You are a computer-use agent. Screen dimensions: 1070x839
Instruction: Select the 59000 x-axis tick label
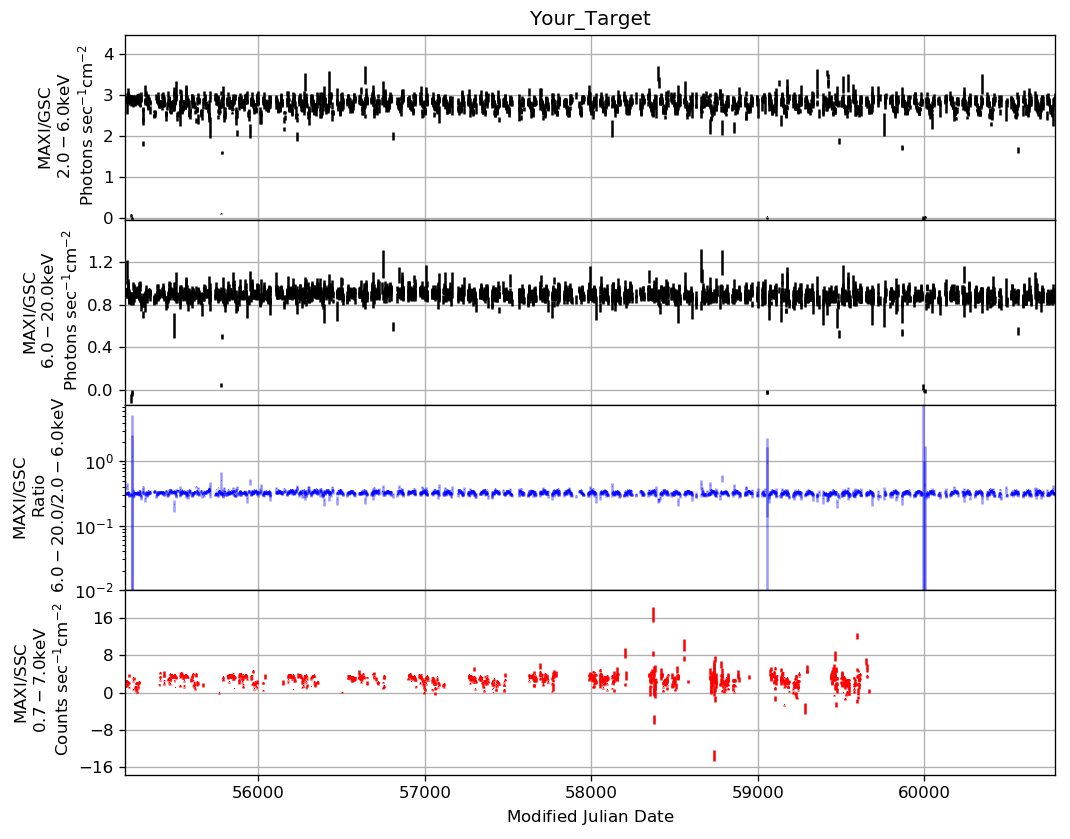point(758,792)
